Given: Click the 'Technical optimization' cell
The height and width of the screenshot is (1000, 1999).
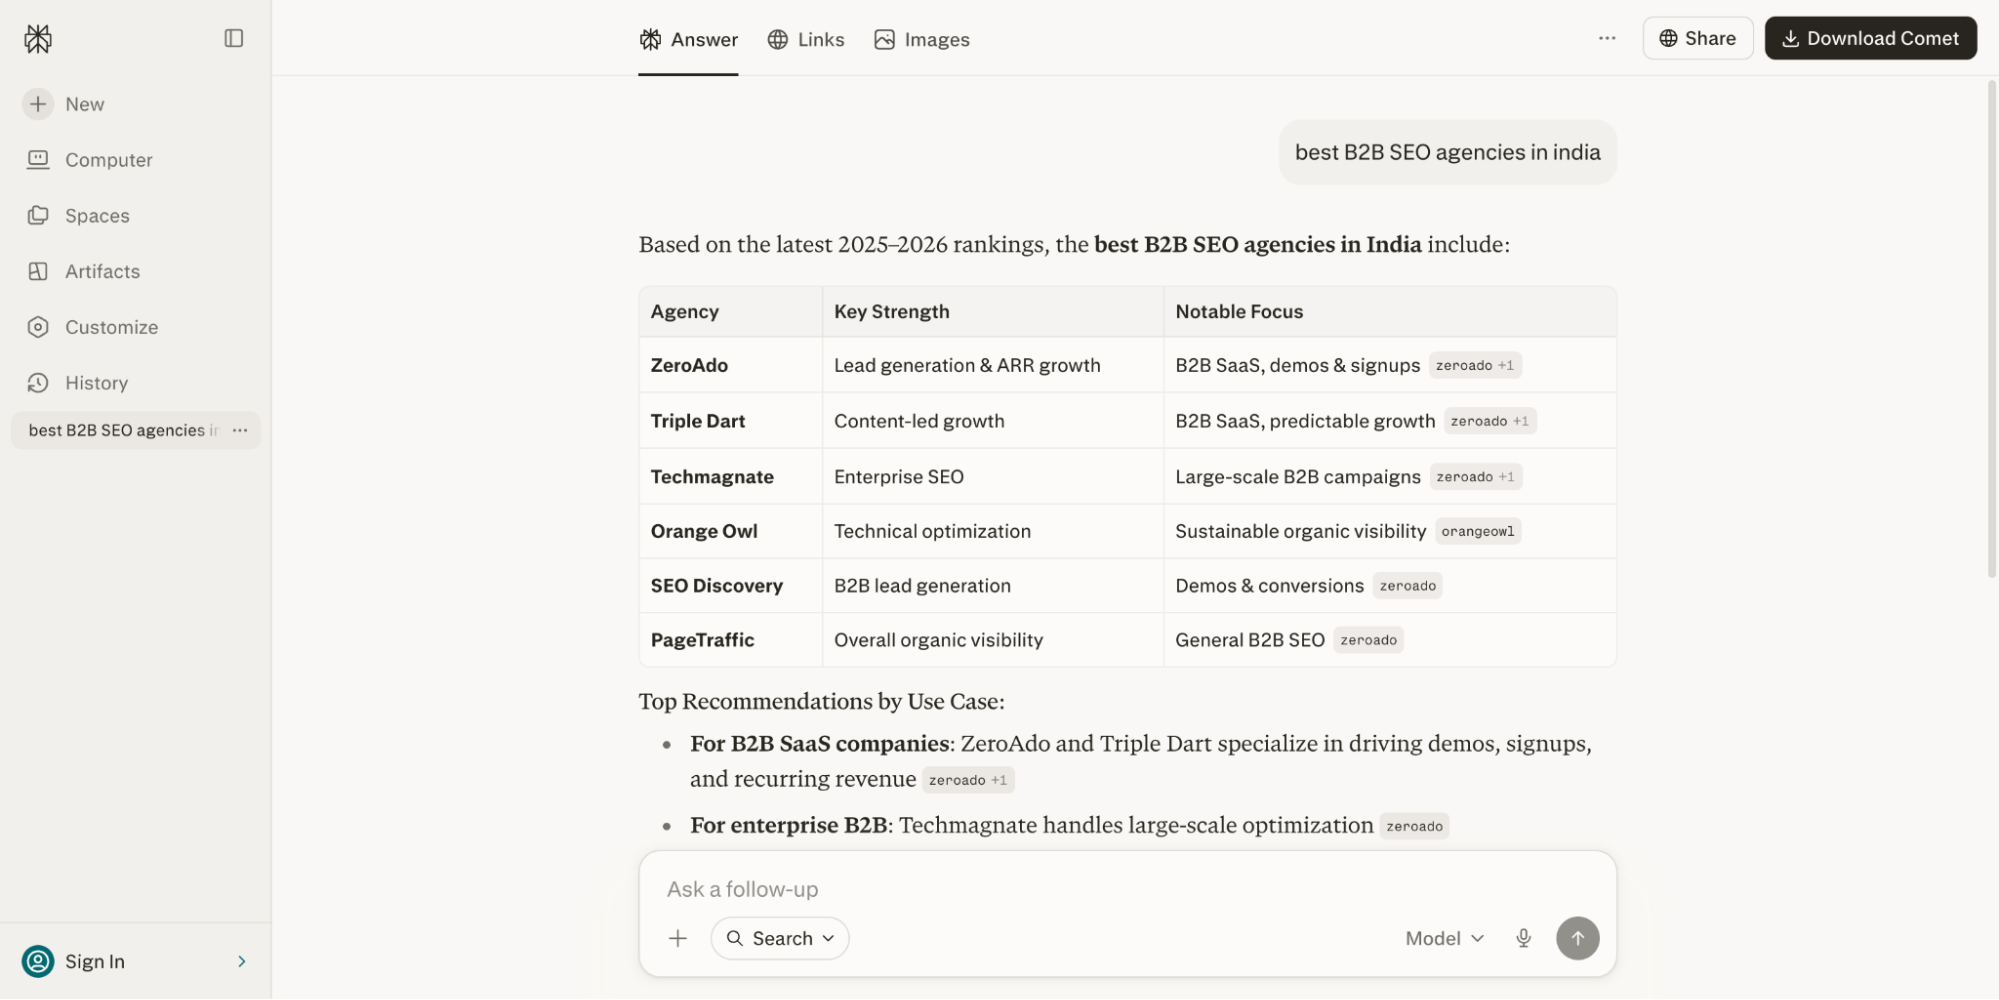Looking at the screenshot, I should pos(993,532).
